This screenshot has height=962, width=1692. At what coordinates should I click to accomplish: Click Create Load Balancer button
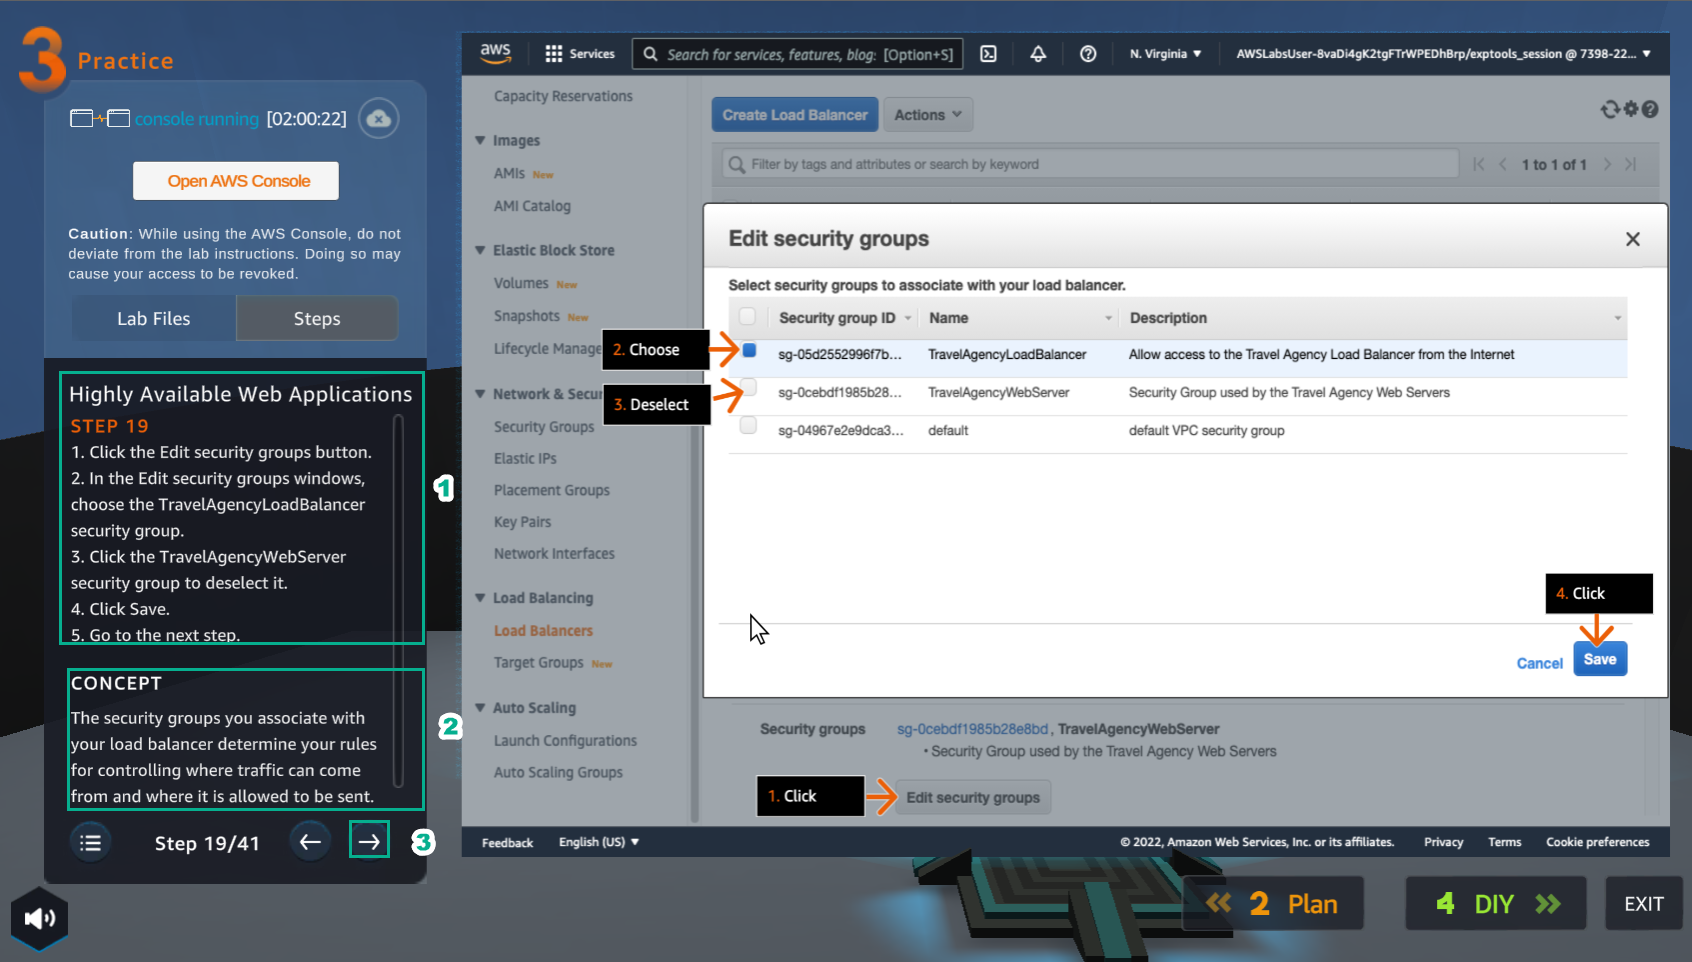click(x=795, y=115)
